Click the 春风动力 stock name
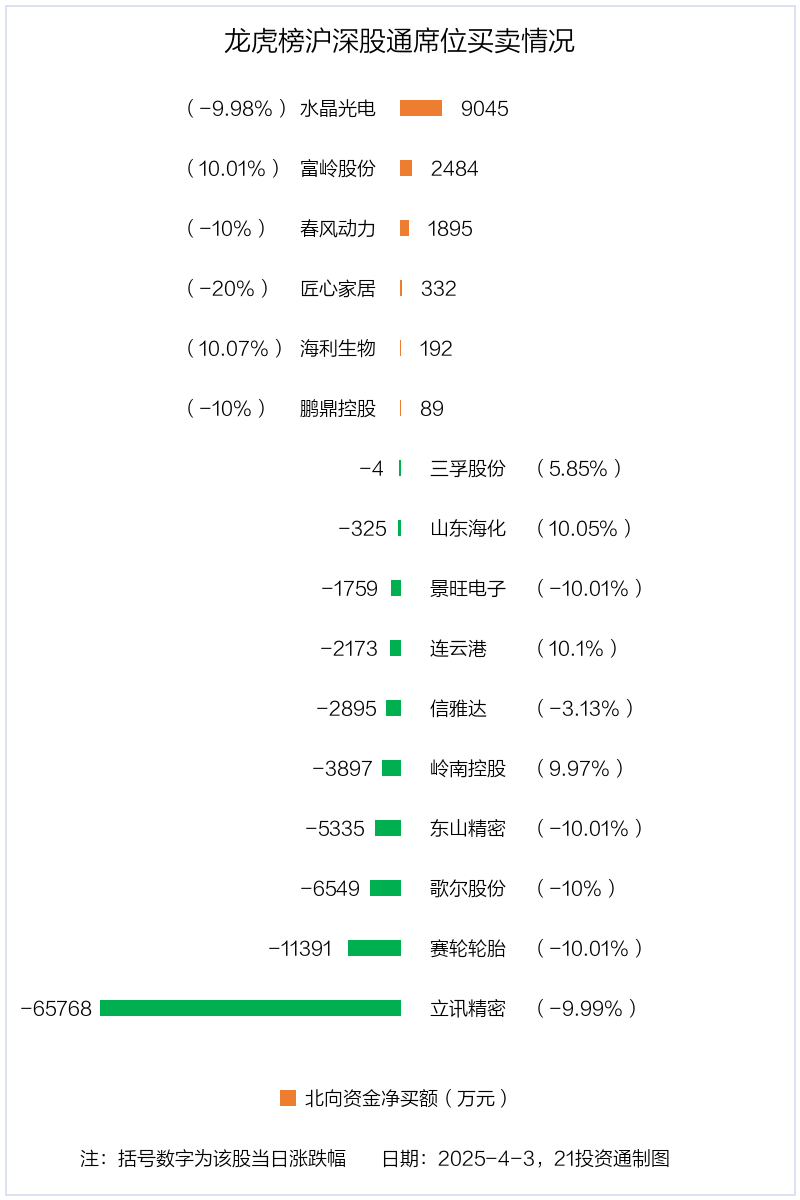800x1200 pixels. point(338,228)
